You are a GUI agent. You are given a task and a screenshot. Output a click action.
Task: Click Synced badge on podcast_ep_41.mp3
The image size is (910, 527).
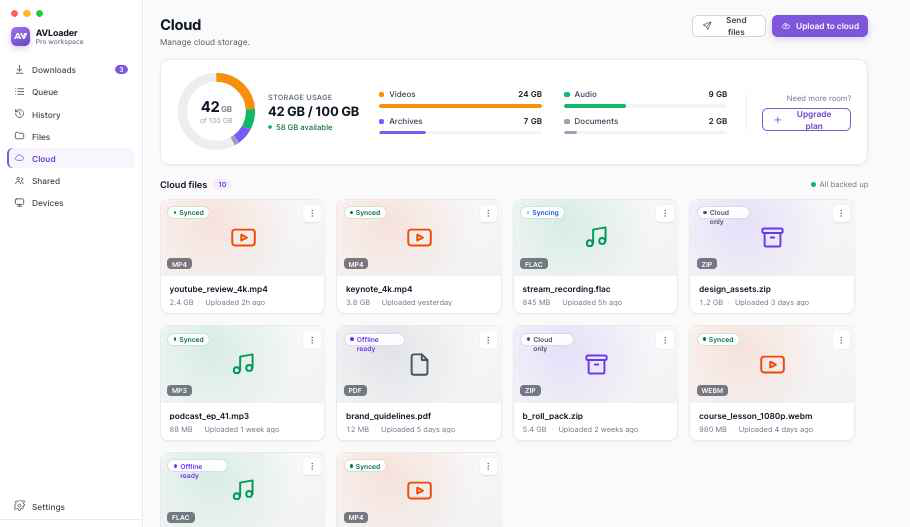(x=188, y=340)
